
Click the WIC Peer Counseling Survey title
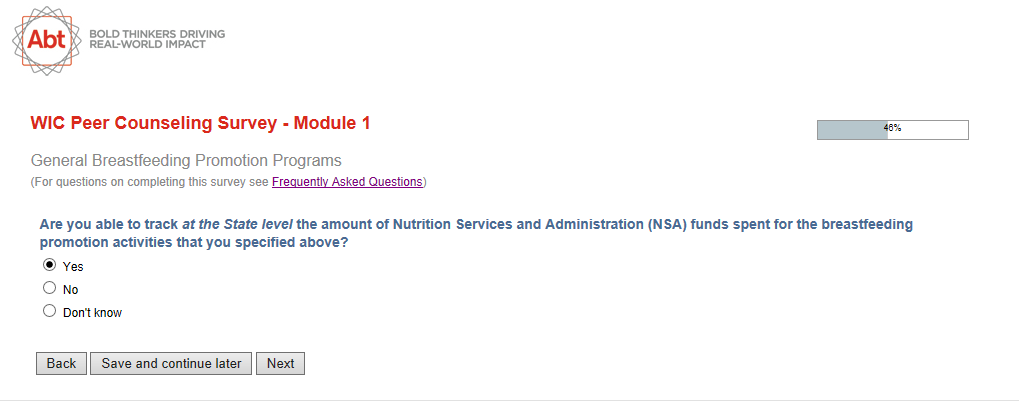[x=201, y=124]
